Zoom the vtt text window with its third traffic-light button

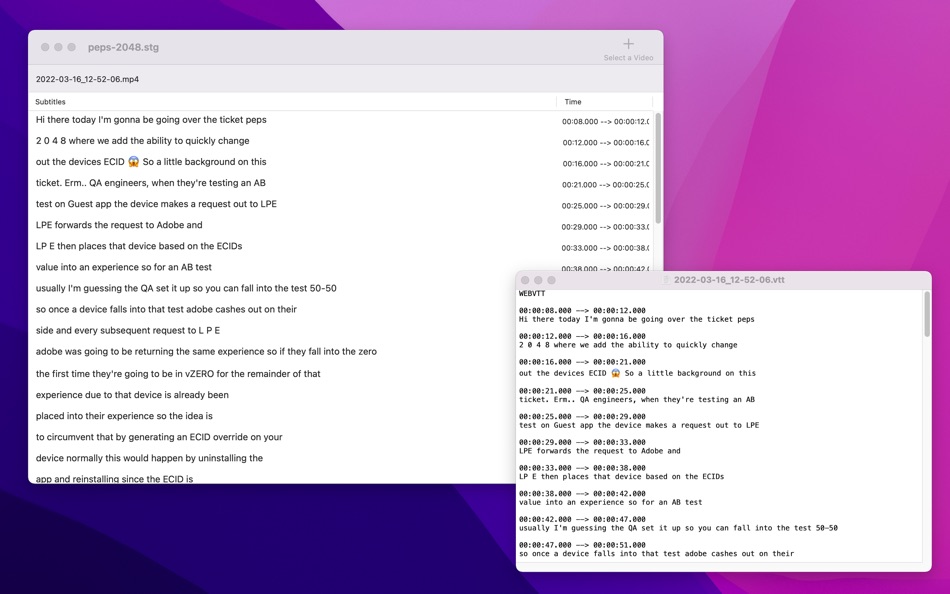551,280
